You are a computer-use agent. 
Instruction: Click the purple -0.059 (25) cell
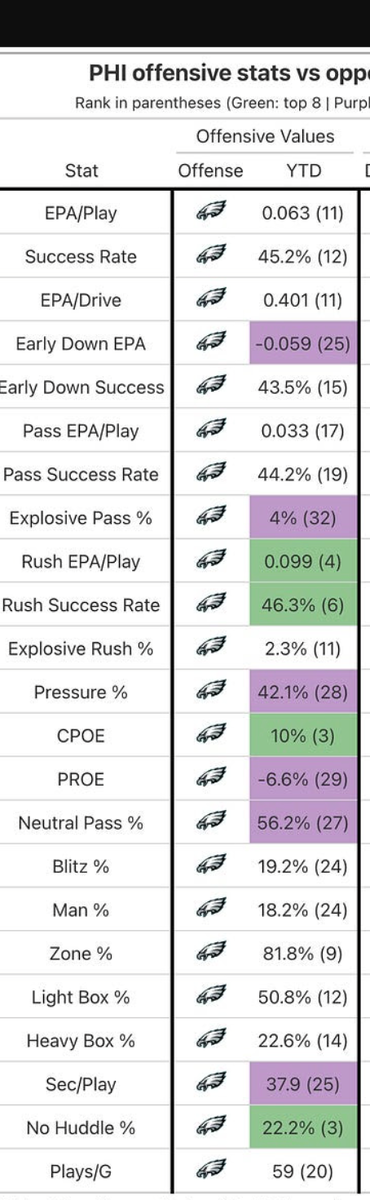(304, 343)
